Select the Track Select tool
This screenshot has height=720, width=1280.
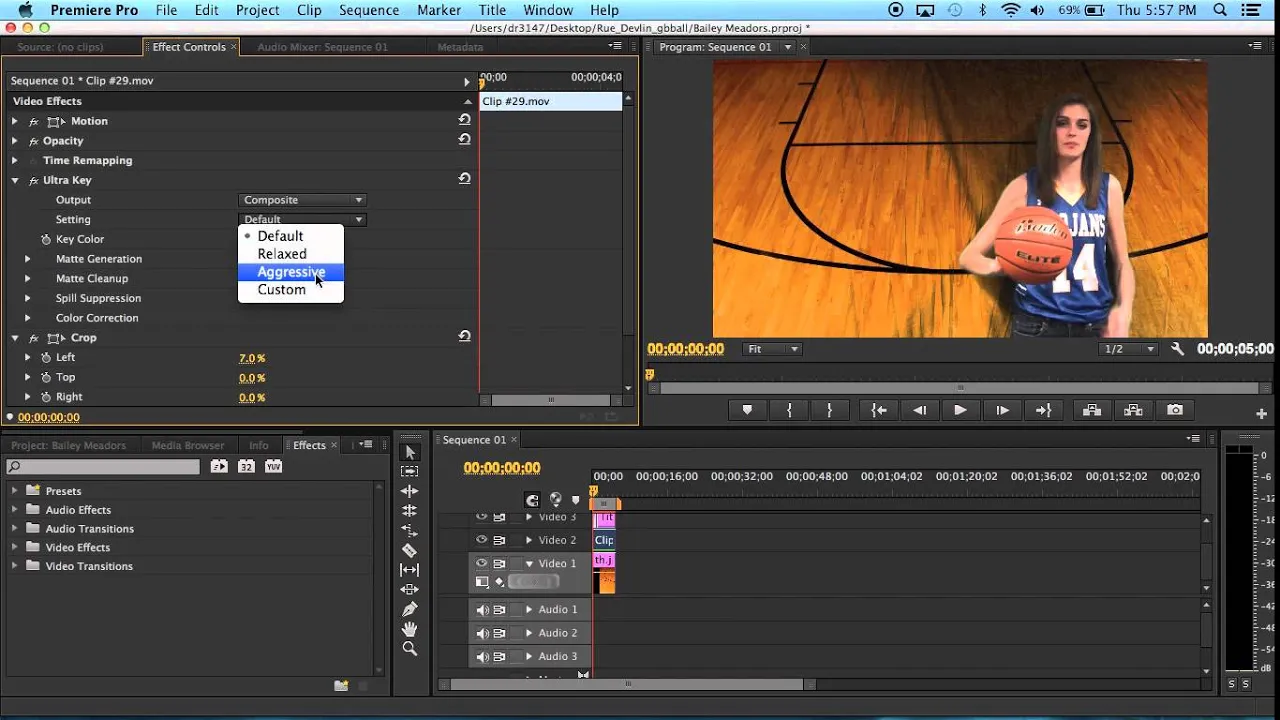pos(410,471)
